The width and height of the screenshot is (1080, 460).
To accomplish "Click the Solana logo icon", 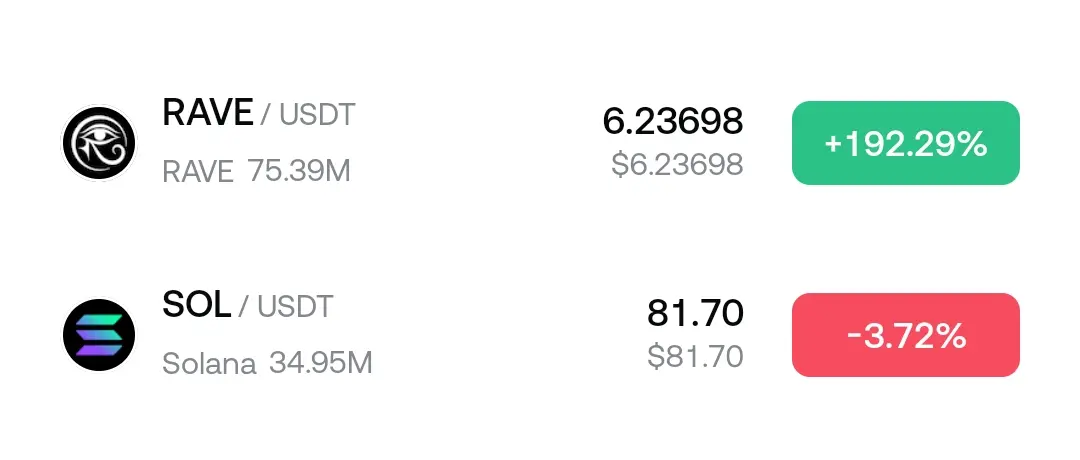I will (99, 335).
